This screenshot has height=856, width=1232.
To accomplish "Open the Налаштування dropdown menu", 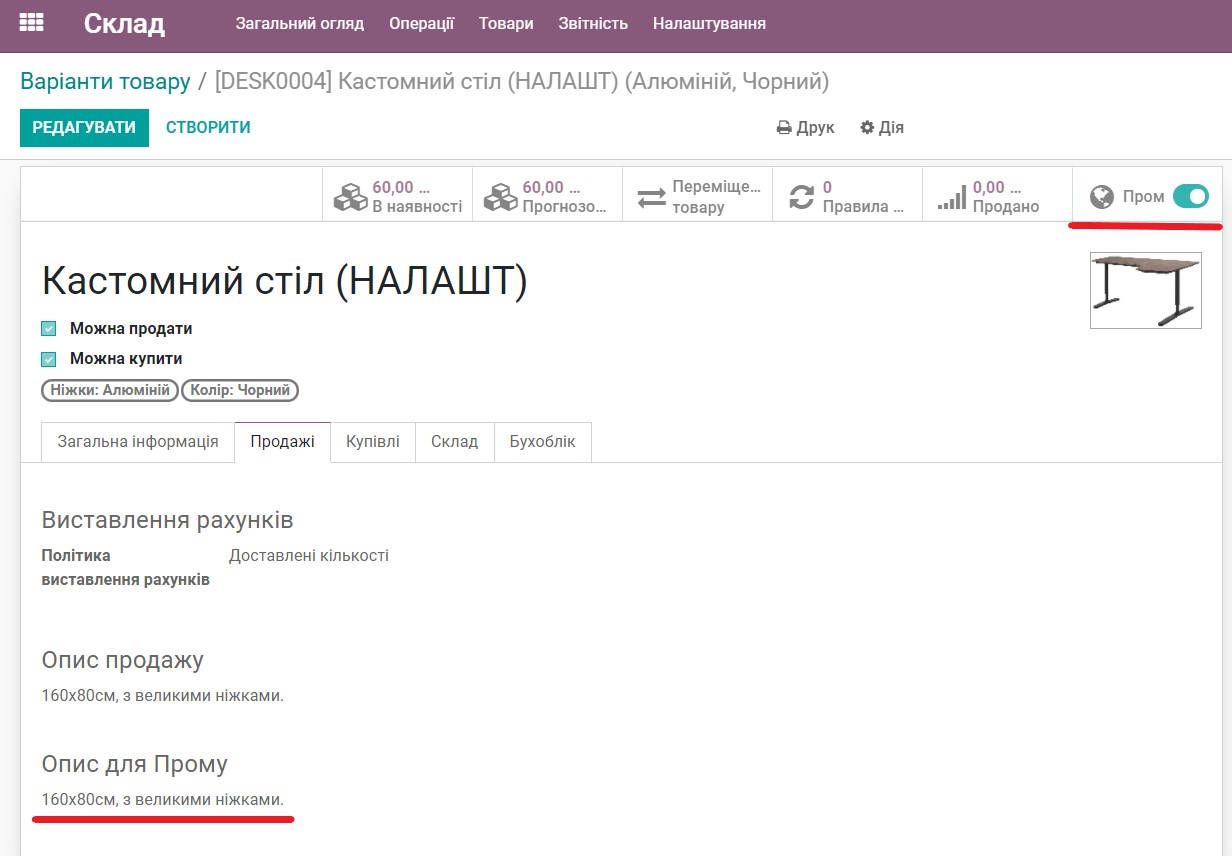I will (x=709, y=23).
